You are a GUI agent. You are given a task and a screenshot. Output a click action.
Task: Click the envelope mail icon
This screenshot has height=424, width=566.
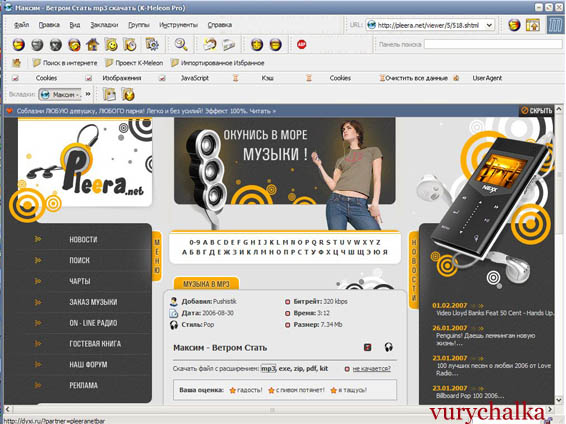tap(210, 44)
